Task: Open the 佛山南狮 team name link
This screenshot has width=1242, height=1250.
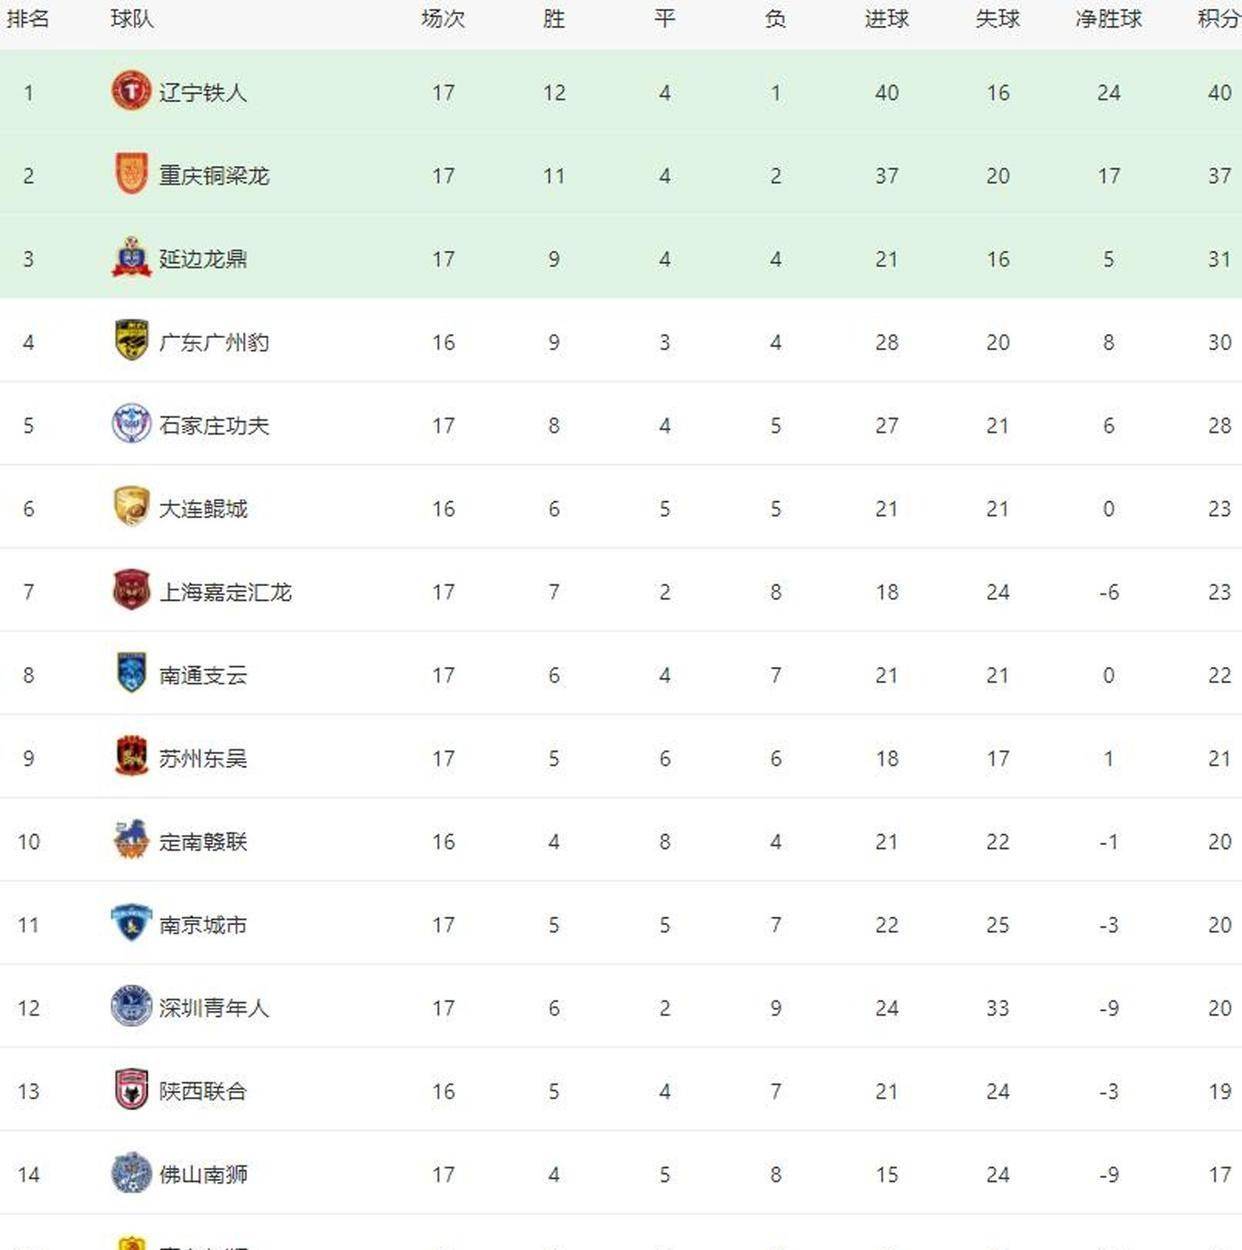Action: [203, 1174]
